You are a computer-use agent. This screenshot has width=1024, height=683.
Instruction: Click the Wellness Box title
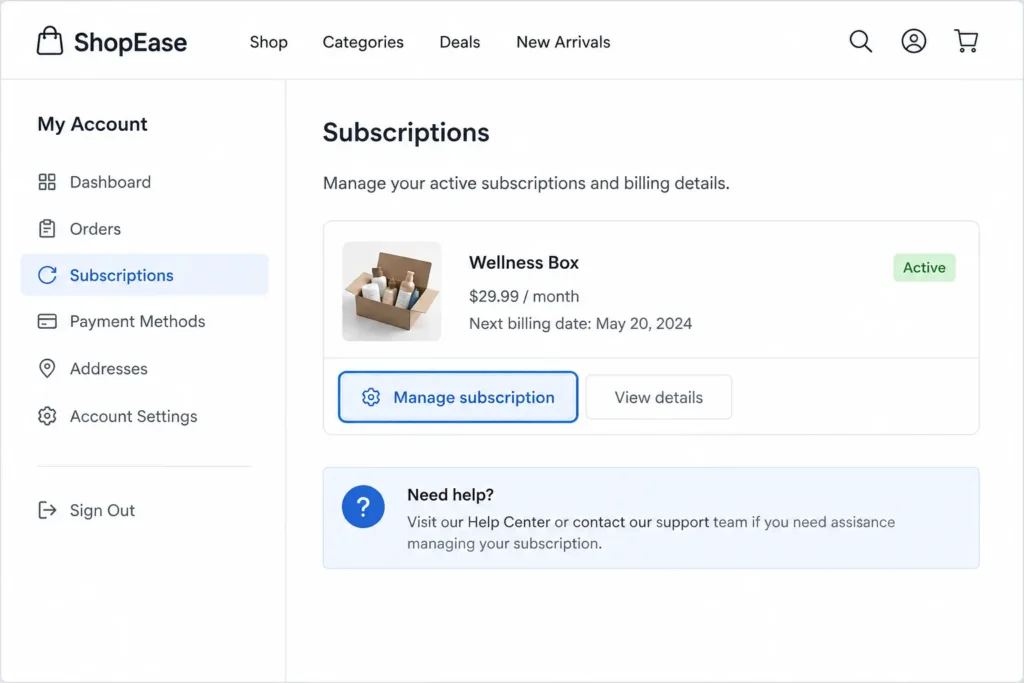click(x=524, y=262)
